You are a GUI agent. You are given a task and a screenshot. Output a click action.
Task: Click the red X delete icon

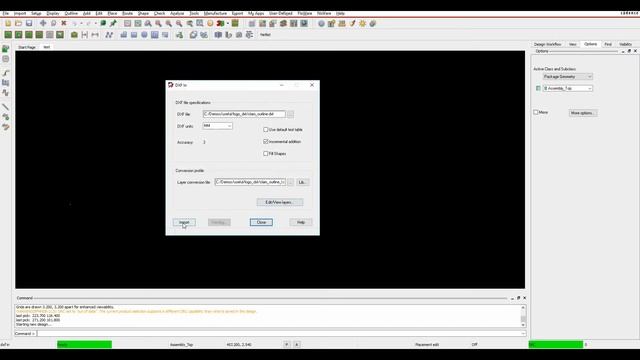[64, 23]
